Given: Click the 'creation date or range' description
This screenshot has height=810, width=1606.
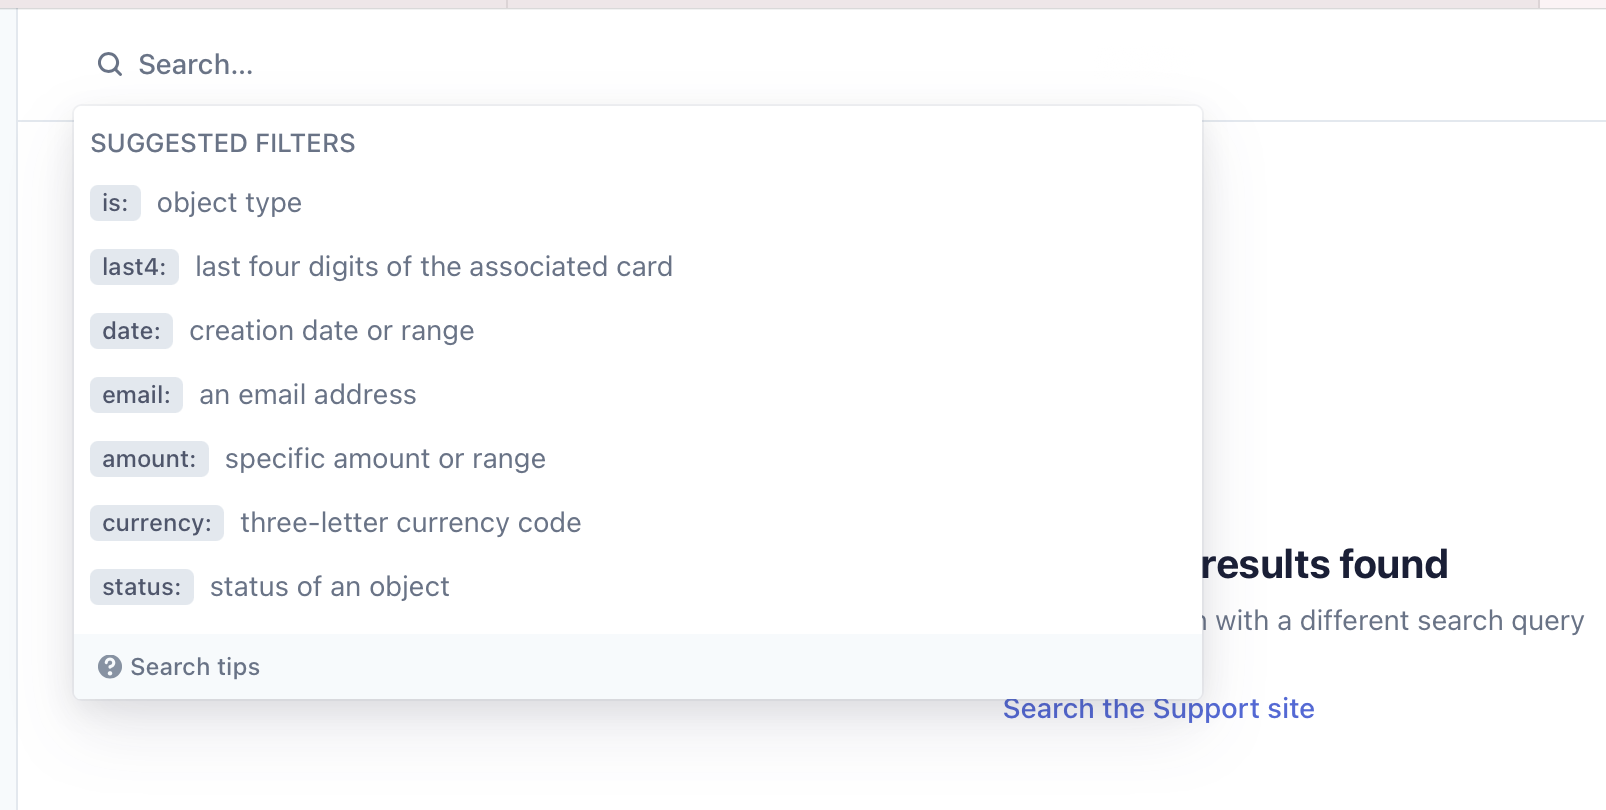Looking at the screenshot, I should (331, 331).
